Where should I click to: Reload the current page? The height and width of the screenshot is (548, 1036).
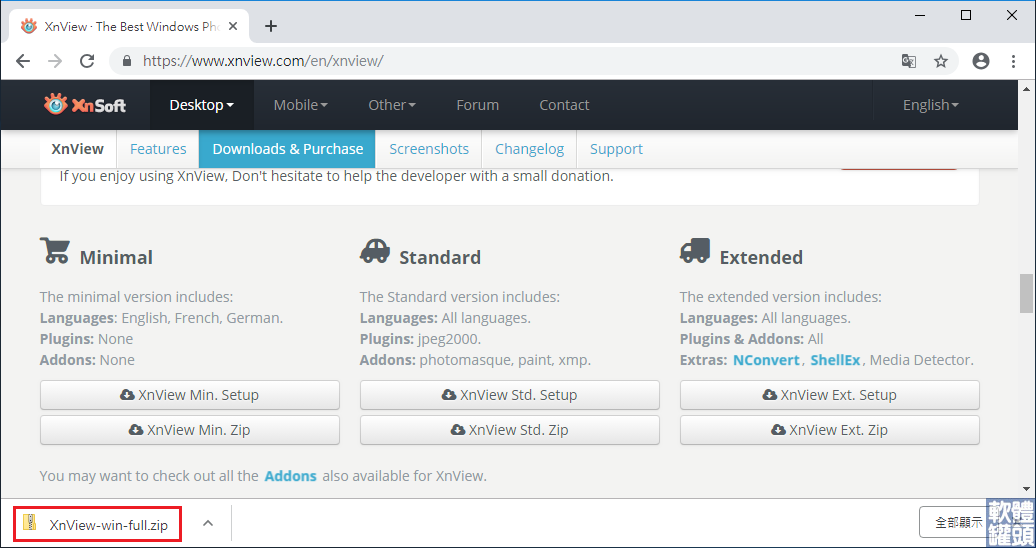click(x=87, y=61)
